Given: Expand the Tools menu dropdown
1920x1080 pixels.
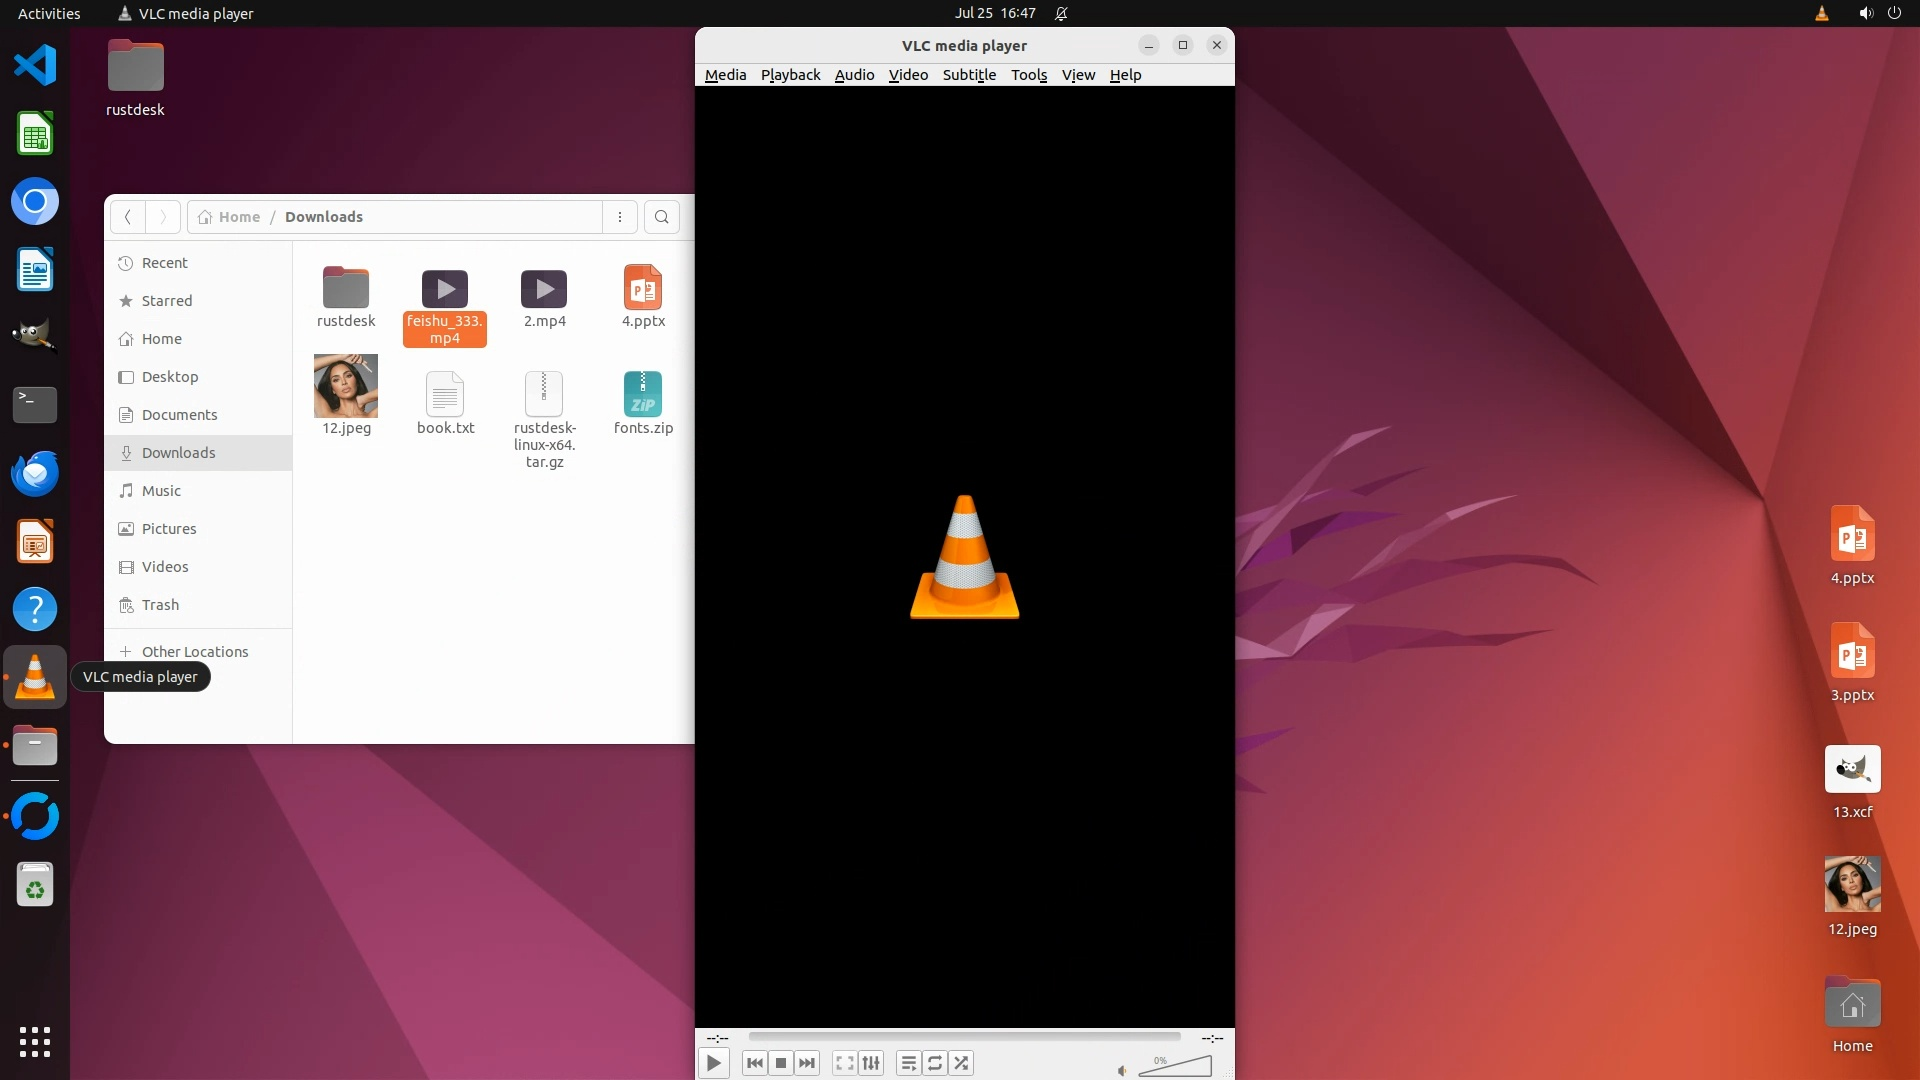Looking at the screenshot, I should (x=1028, y=75).
